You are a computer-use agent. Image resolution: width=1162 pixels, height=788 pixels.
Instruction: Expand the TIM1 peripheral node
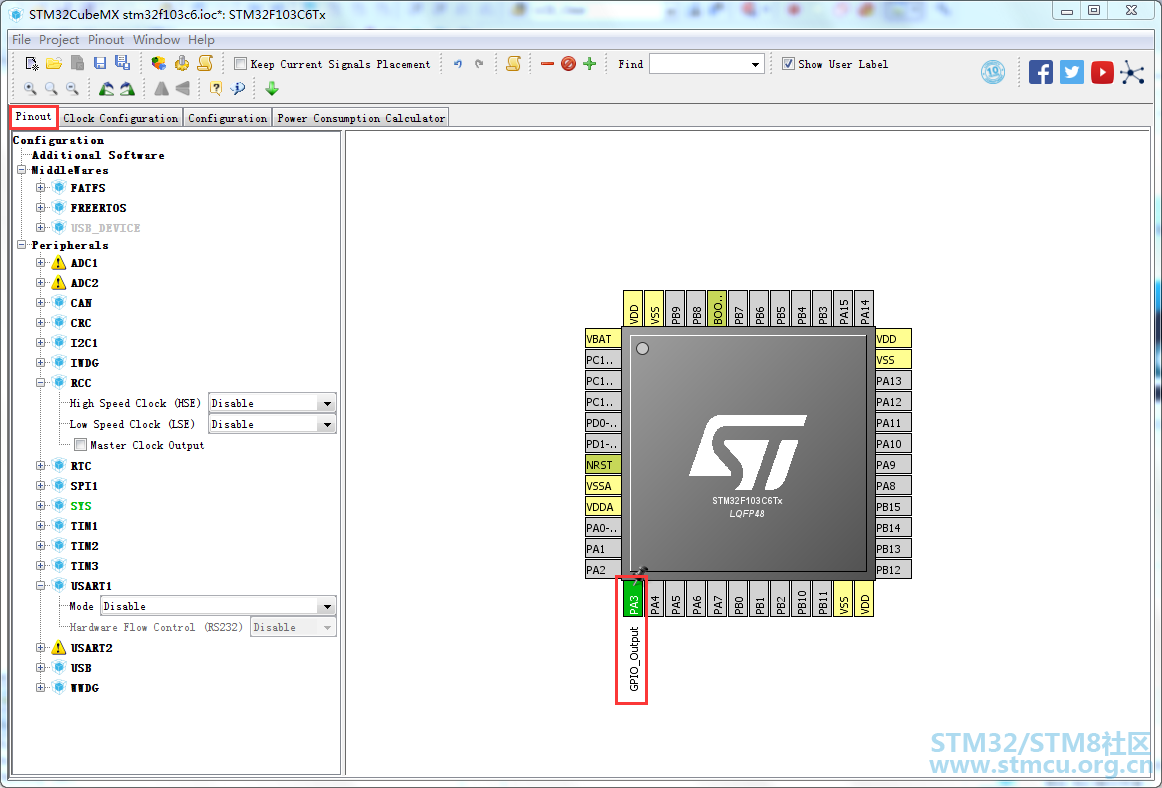click(41, 526)
